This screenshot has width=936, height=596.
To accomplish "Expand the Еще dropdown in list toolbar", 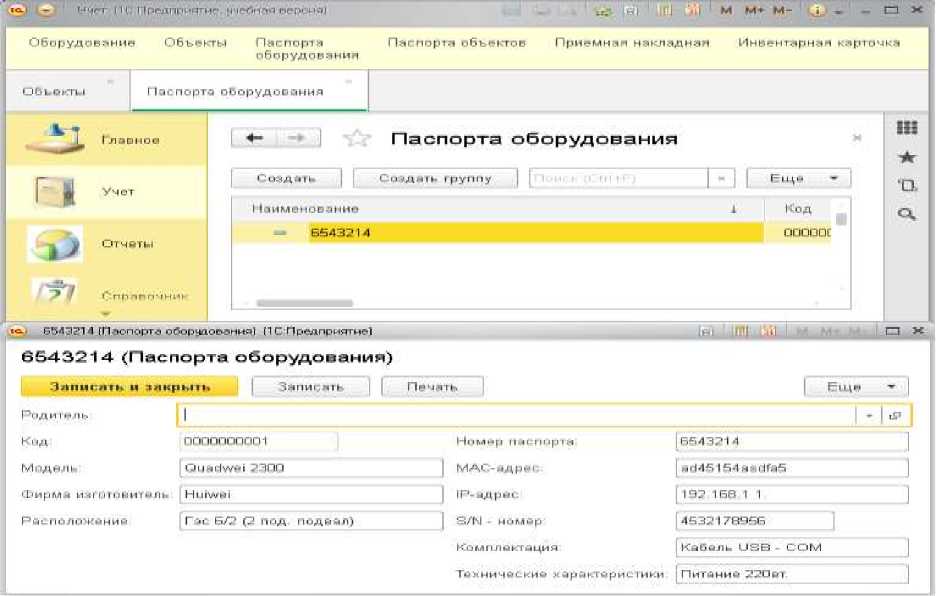I will pyautogui.click(x=798, y=178).
